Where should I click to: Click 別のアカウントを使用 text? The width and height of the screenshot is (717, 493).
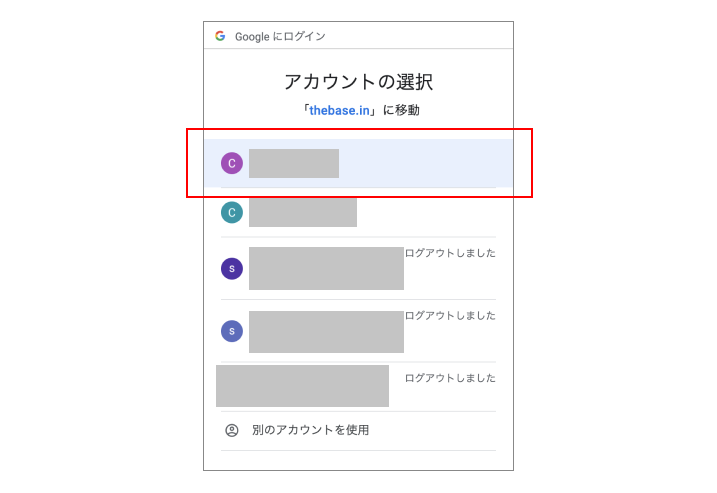click(x=310, y=430)
